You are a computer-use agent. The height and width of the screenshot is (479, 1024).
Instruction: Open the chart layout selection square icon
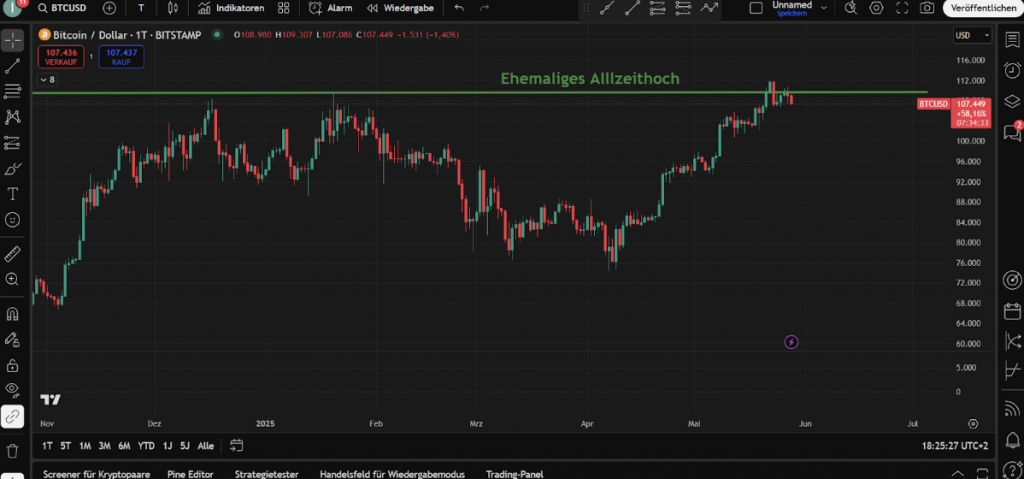click(756, 8)
